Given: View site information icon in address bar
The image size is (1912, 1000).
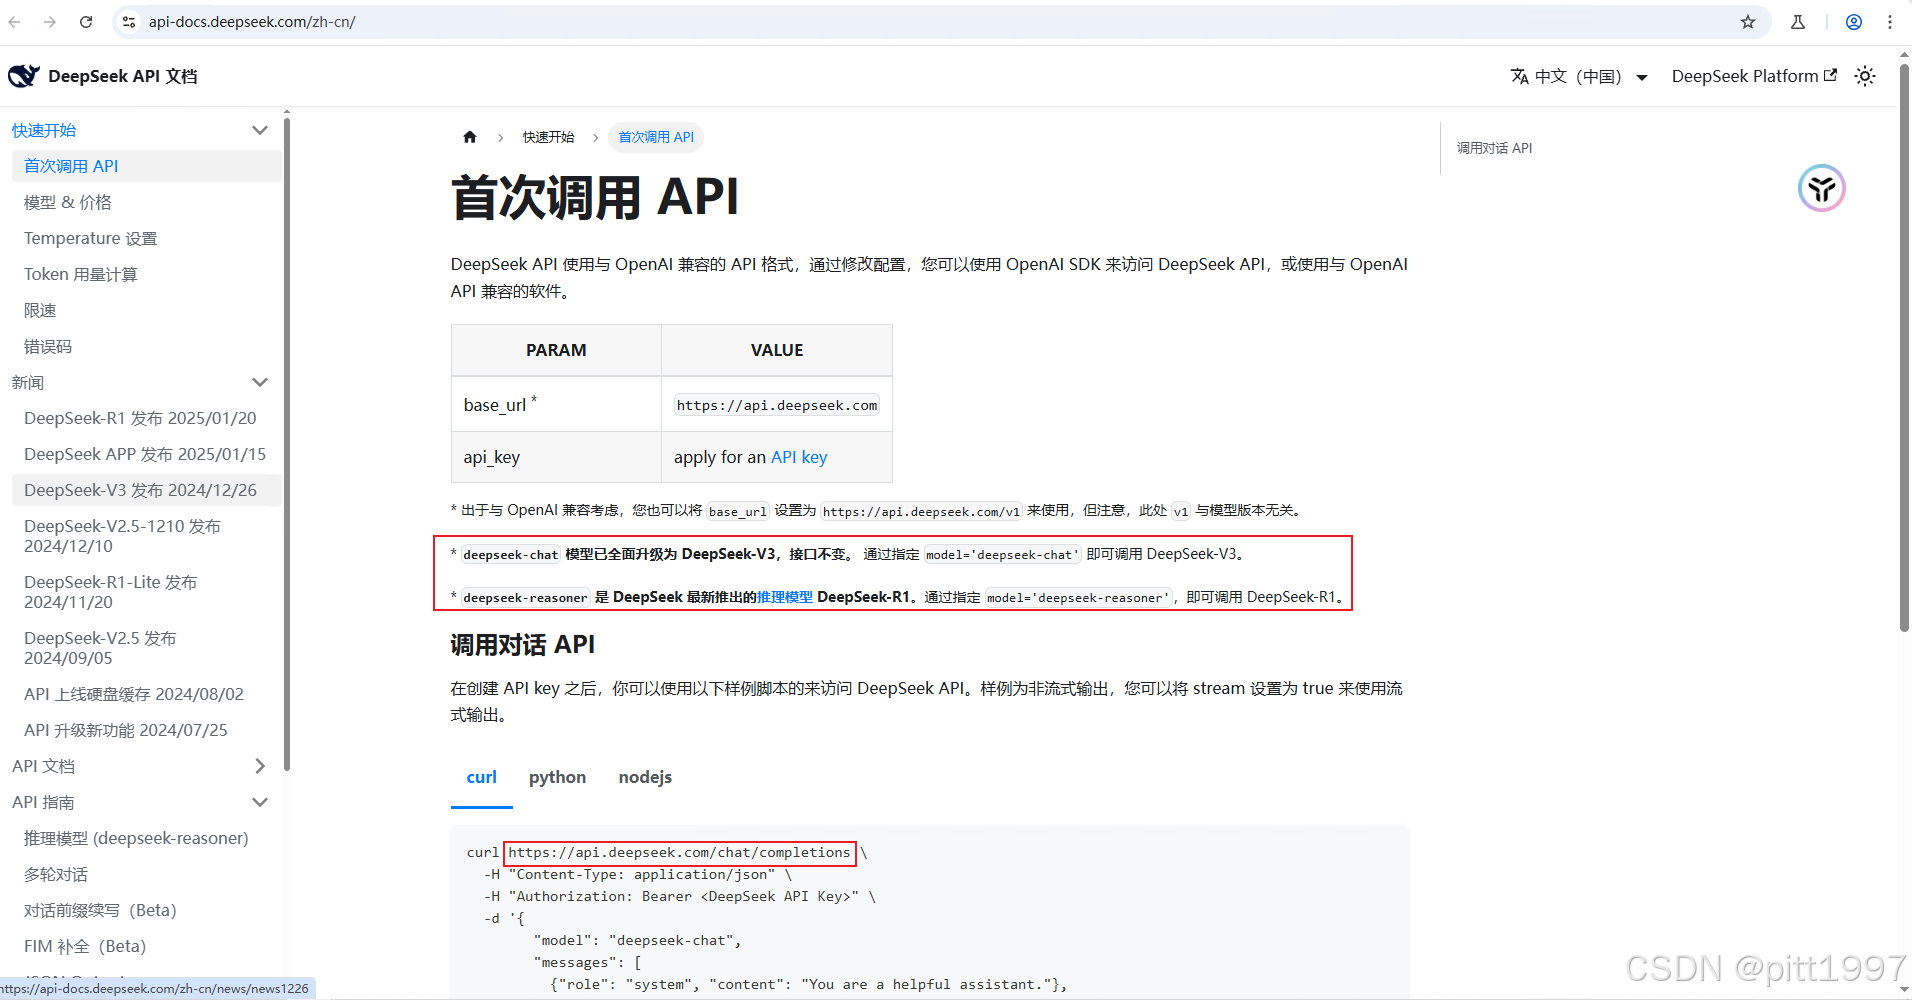Looking at the screenshot, I should tap(129, 22).
